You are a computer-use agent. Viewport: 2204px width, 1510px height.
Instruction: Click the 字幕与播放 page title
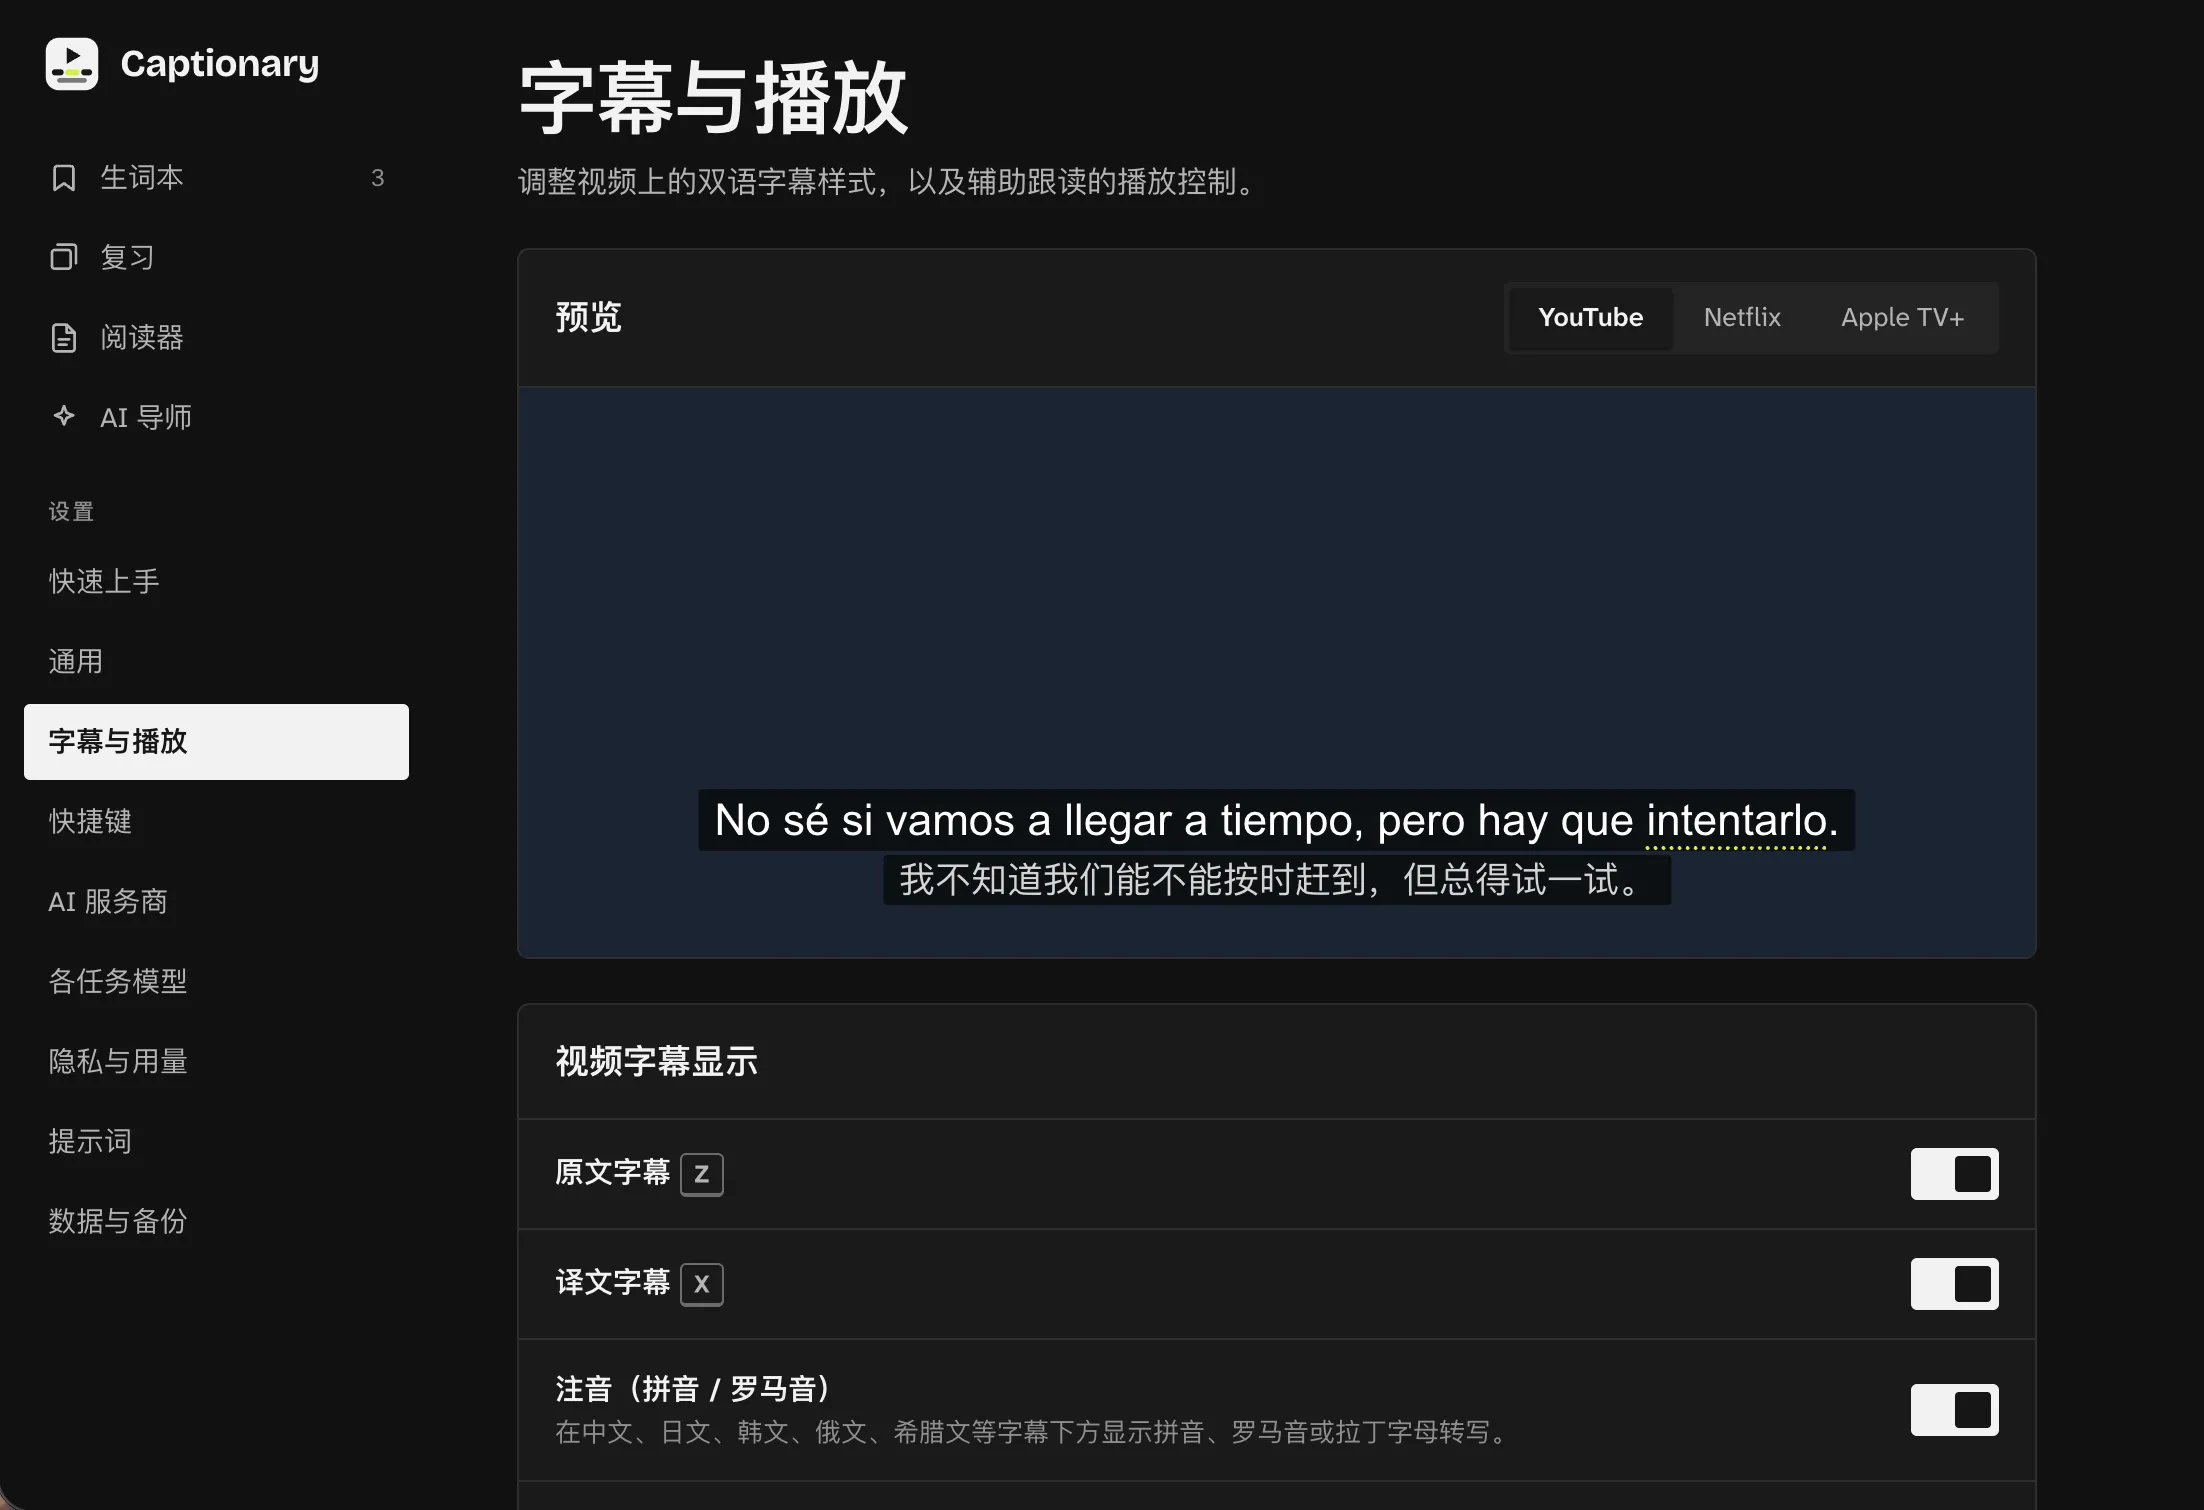[714, 98]
